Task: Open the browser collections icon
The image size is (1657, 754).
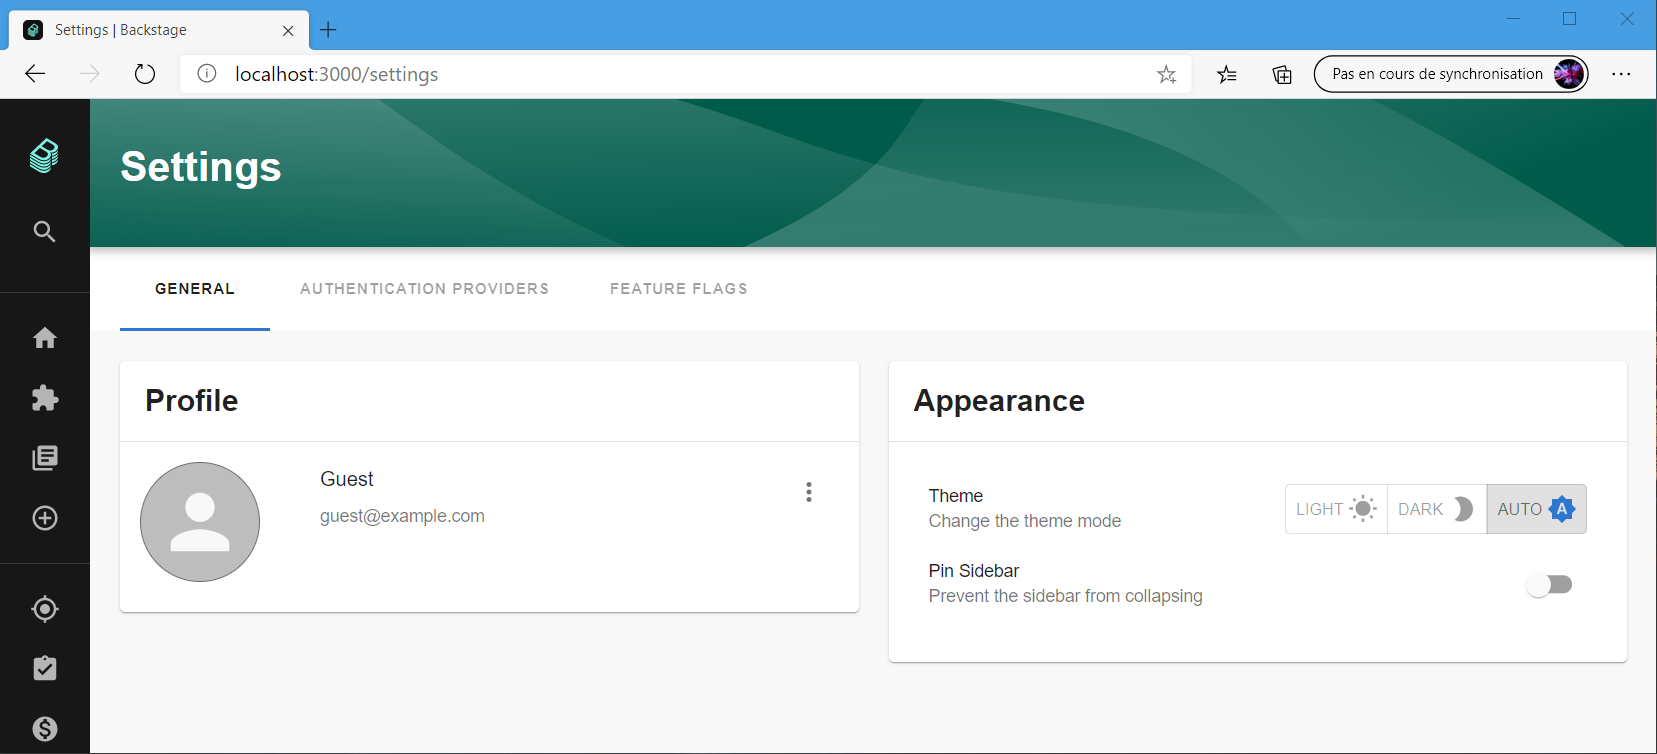Action: click(x=1282, y=74)
